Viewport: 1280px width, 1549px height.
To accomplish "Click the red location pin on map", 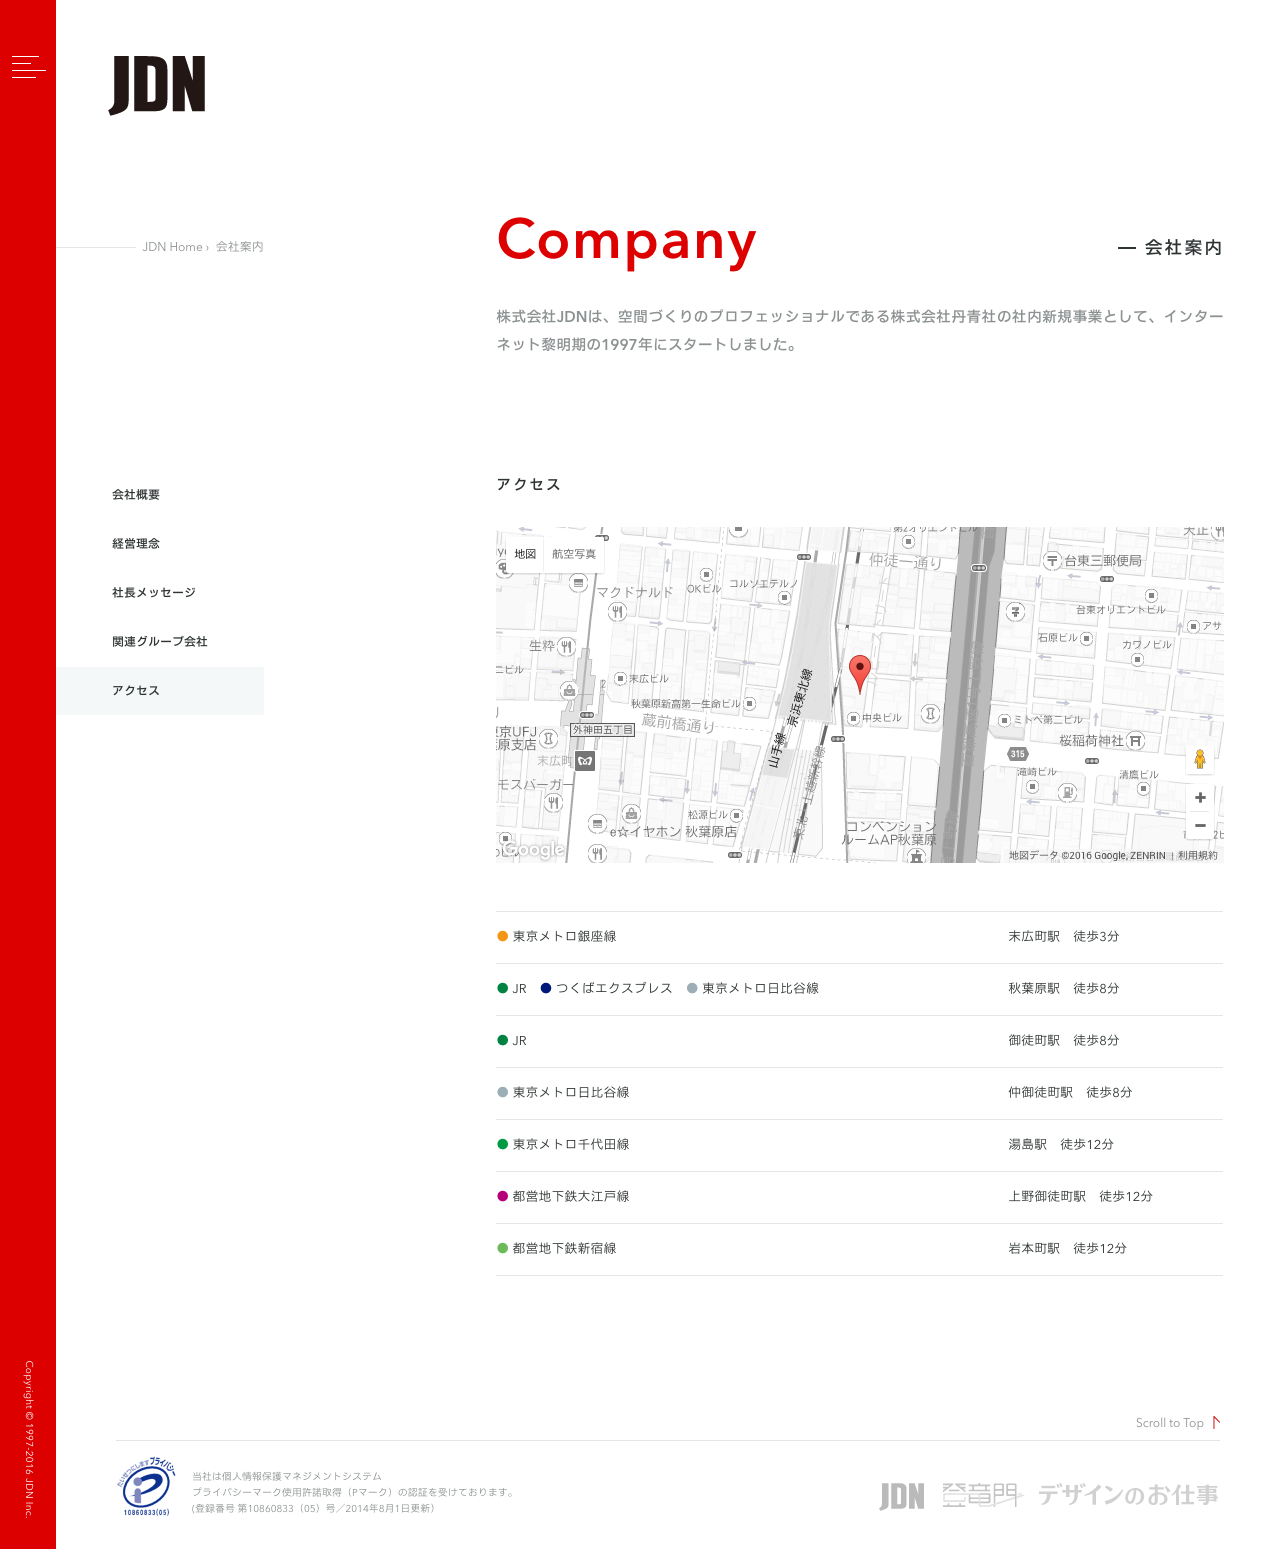I will [x=859, y=673].
